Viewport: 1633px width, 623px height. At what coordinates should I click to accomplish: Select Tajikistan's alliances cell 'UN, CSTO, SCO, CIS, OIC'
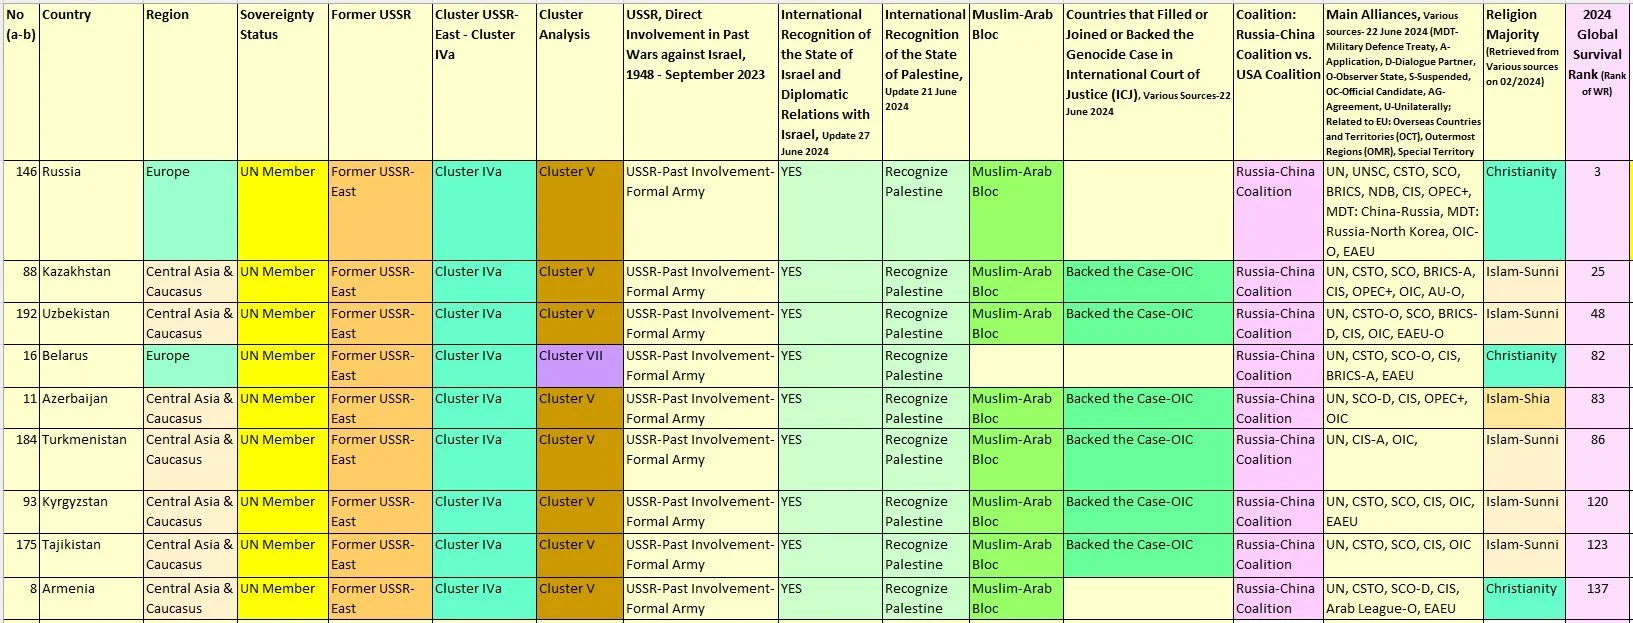tap(1403, 555)
